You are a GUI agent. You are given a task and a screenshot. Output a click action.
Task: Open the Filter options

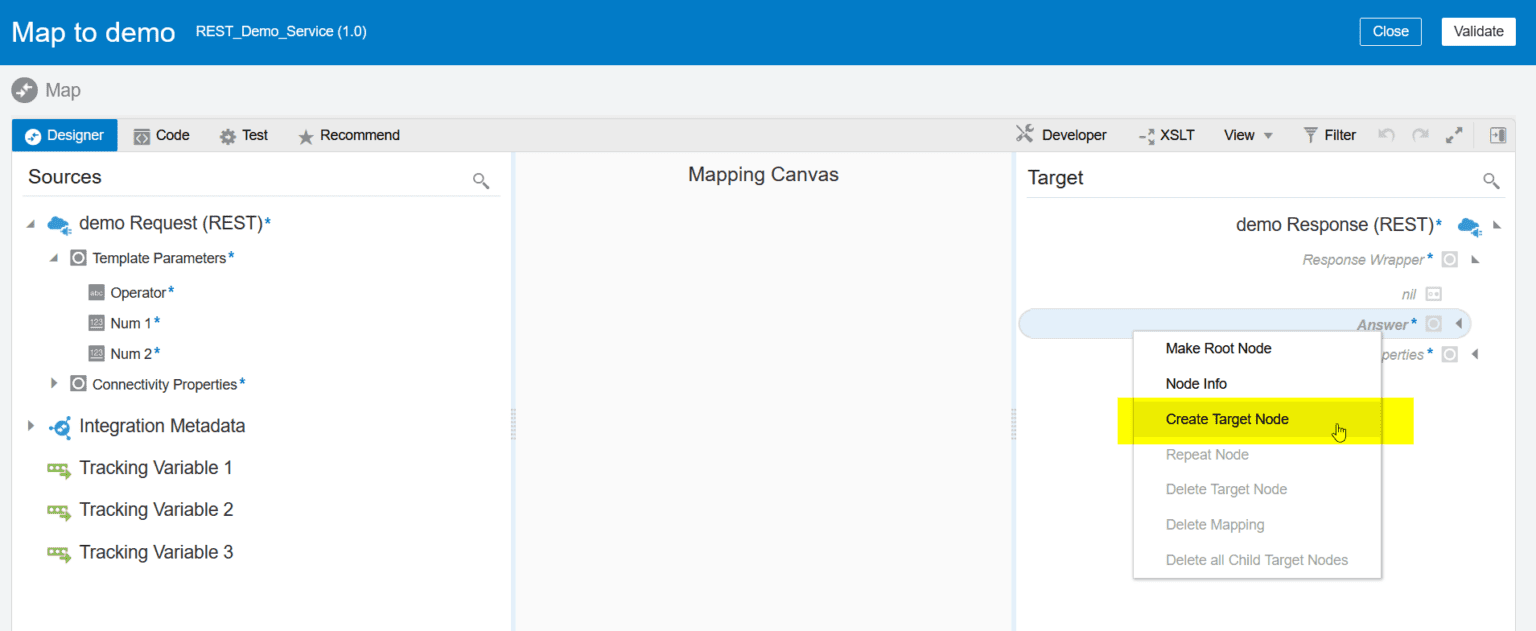1329,135
